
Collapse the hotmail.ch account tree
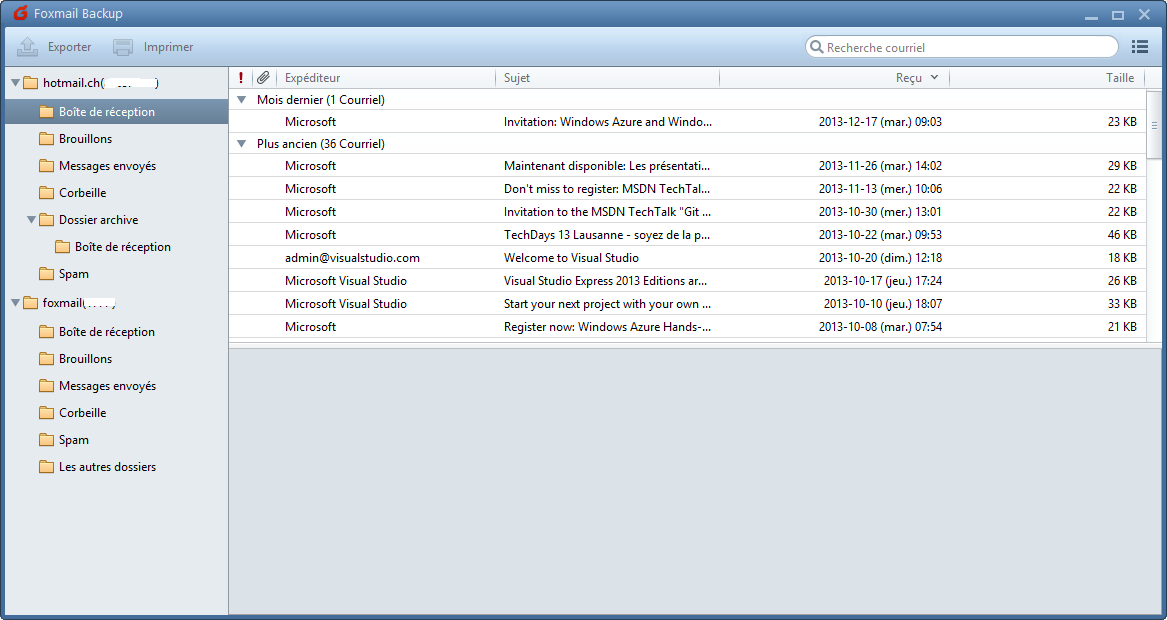click(15, 83)
